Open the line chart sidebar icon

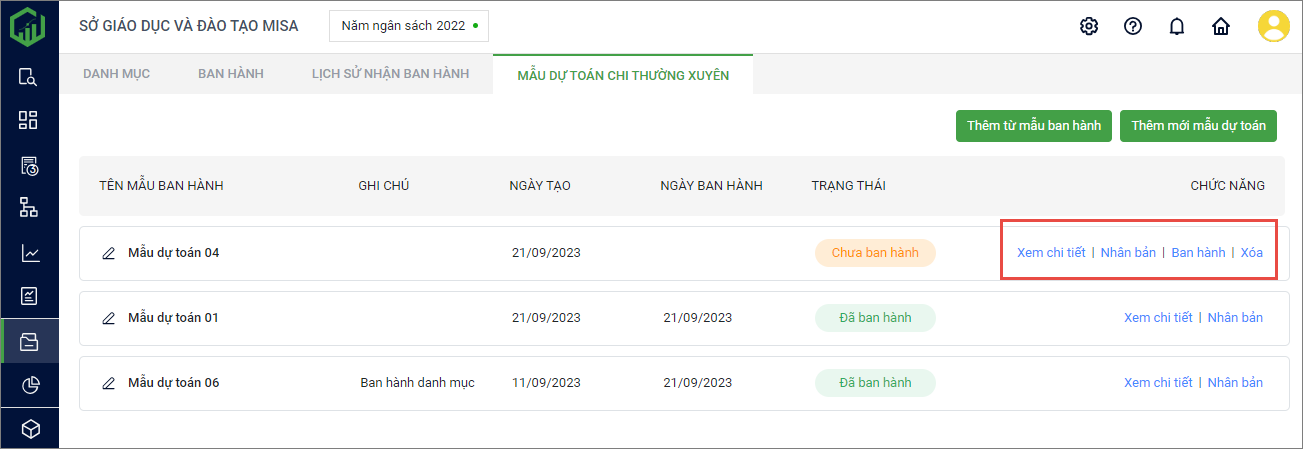29,253
